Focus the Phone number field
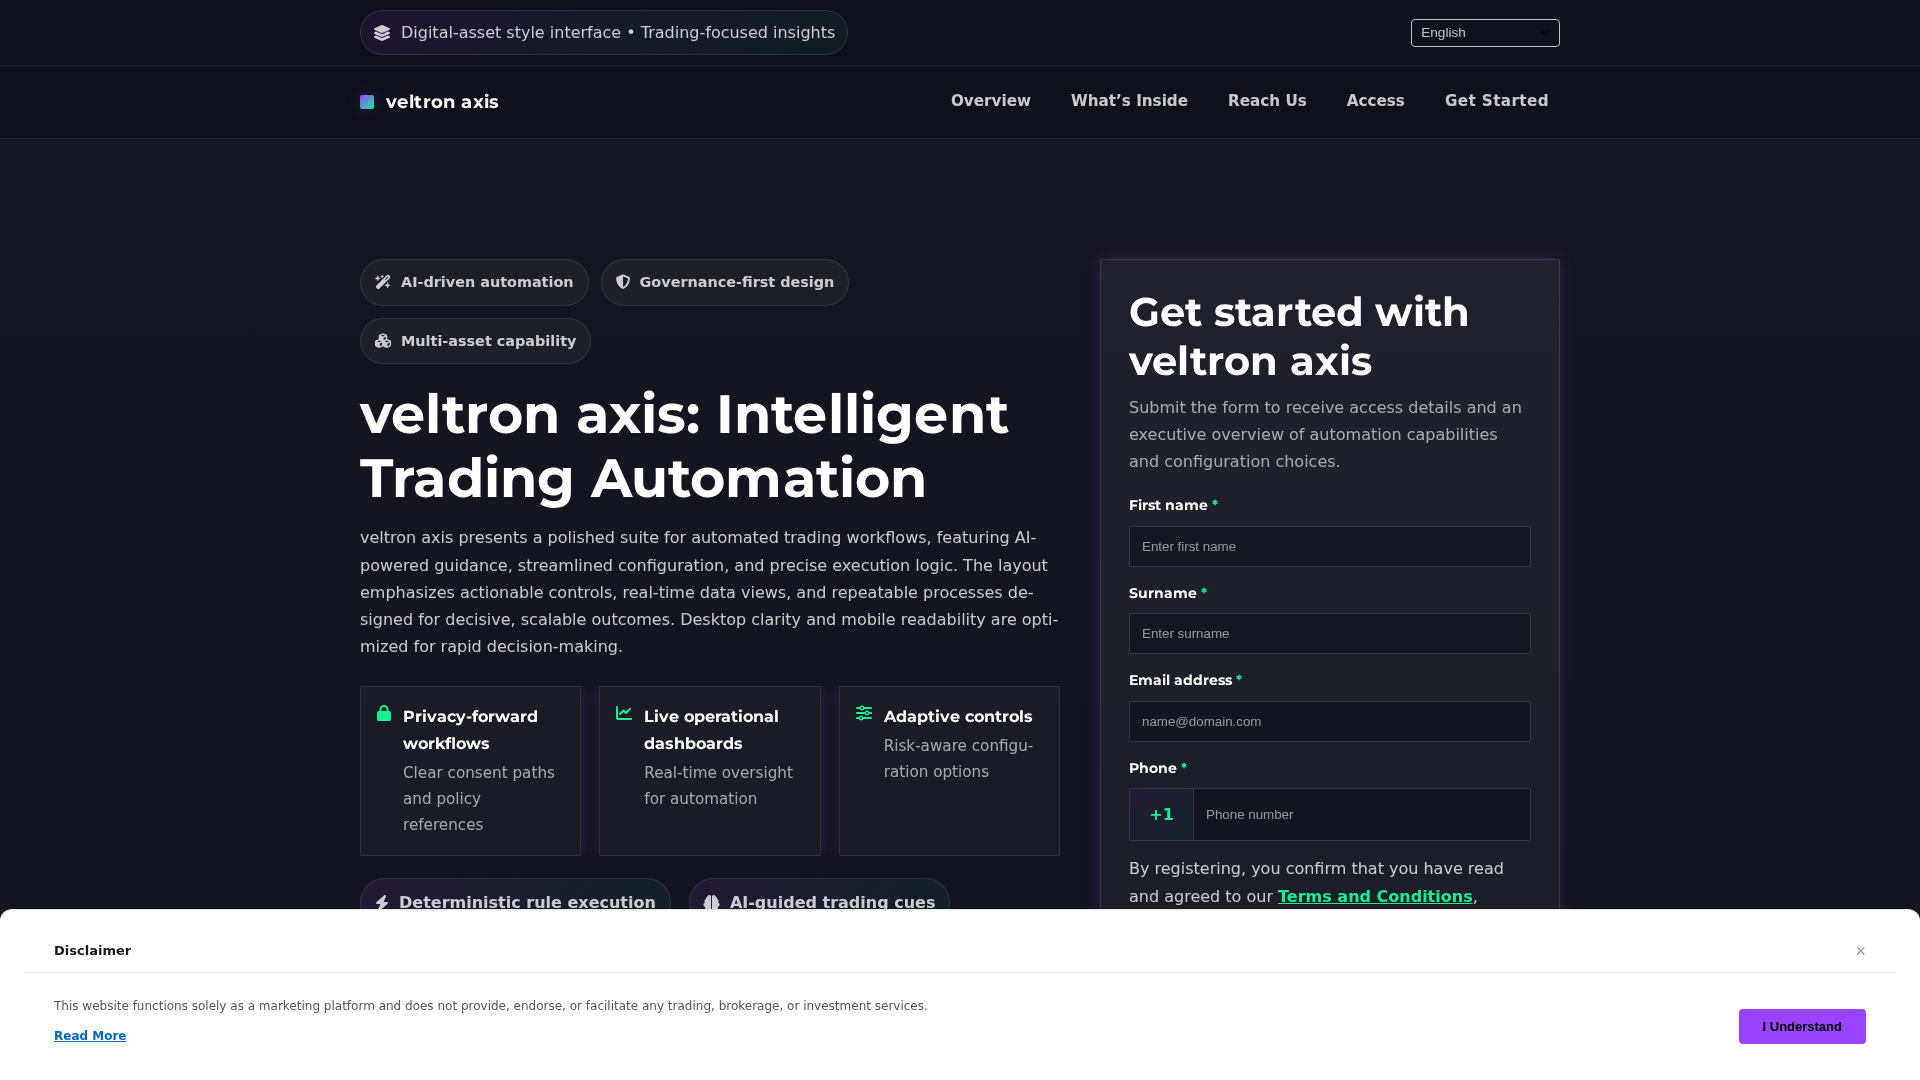 point(1362,815)
